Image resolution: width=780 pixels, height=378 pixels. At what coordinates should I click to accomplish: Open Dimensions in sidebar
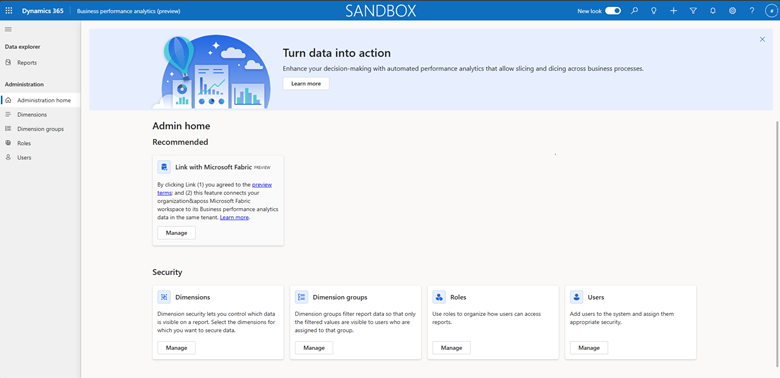click(40, 114)
